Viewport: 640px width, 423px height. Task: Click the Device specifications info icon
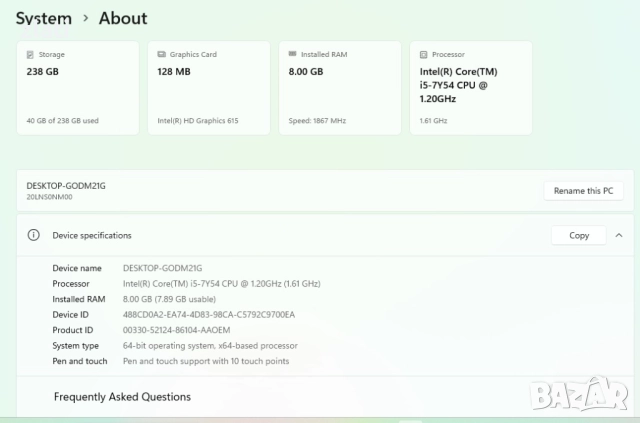33,236
